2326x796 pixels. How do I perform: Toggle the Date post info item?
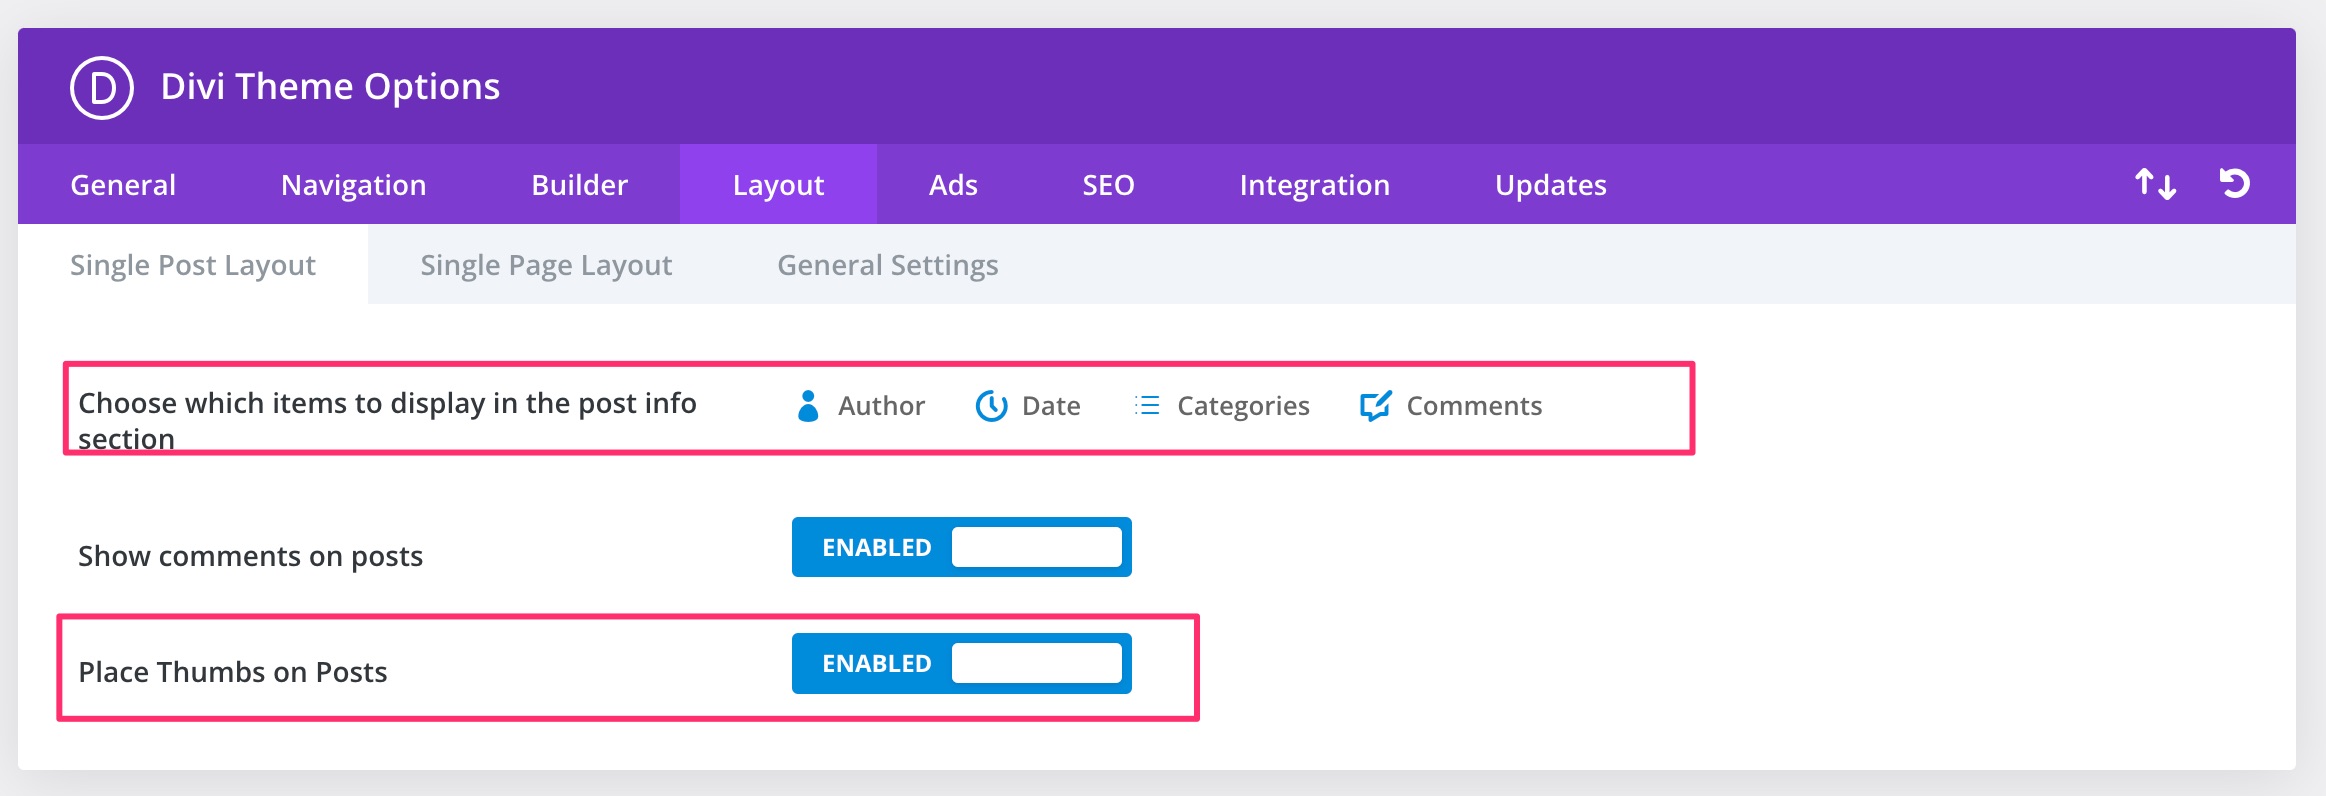coord(1028,406)
